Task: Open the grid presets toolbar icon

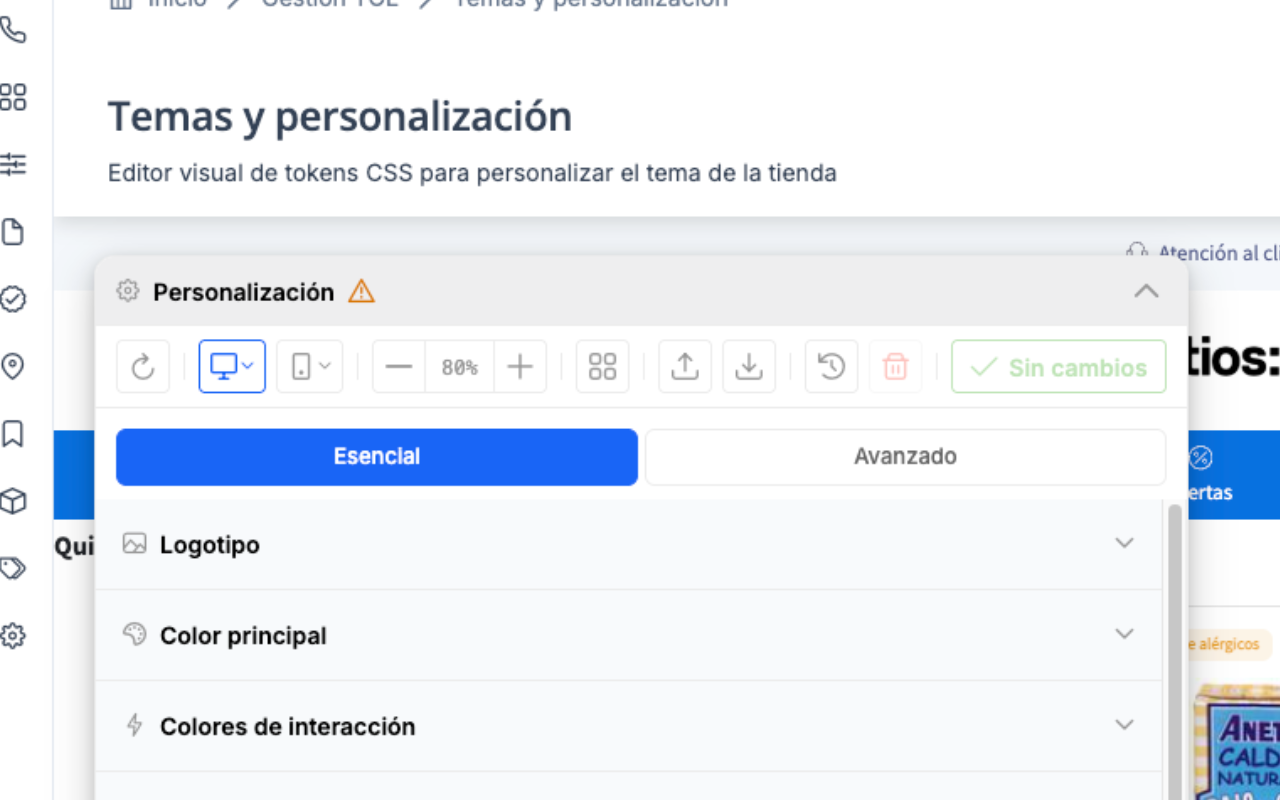Action: [x=603, y=367]
